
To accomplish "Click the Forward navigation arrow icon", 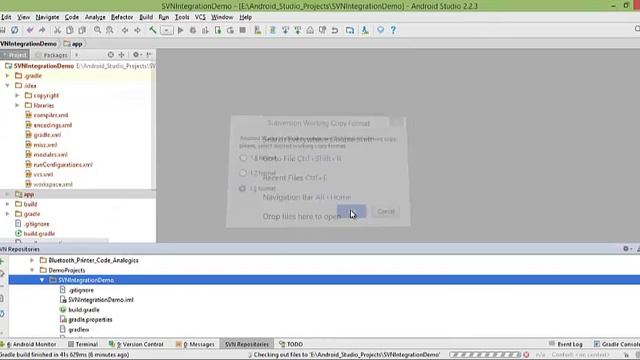I will click(137, 30).
